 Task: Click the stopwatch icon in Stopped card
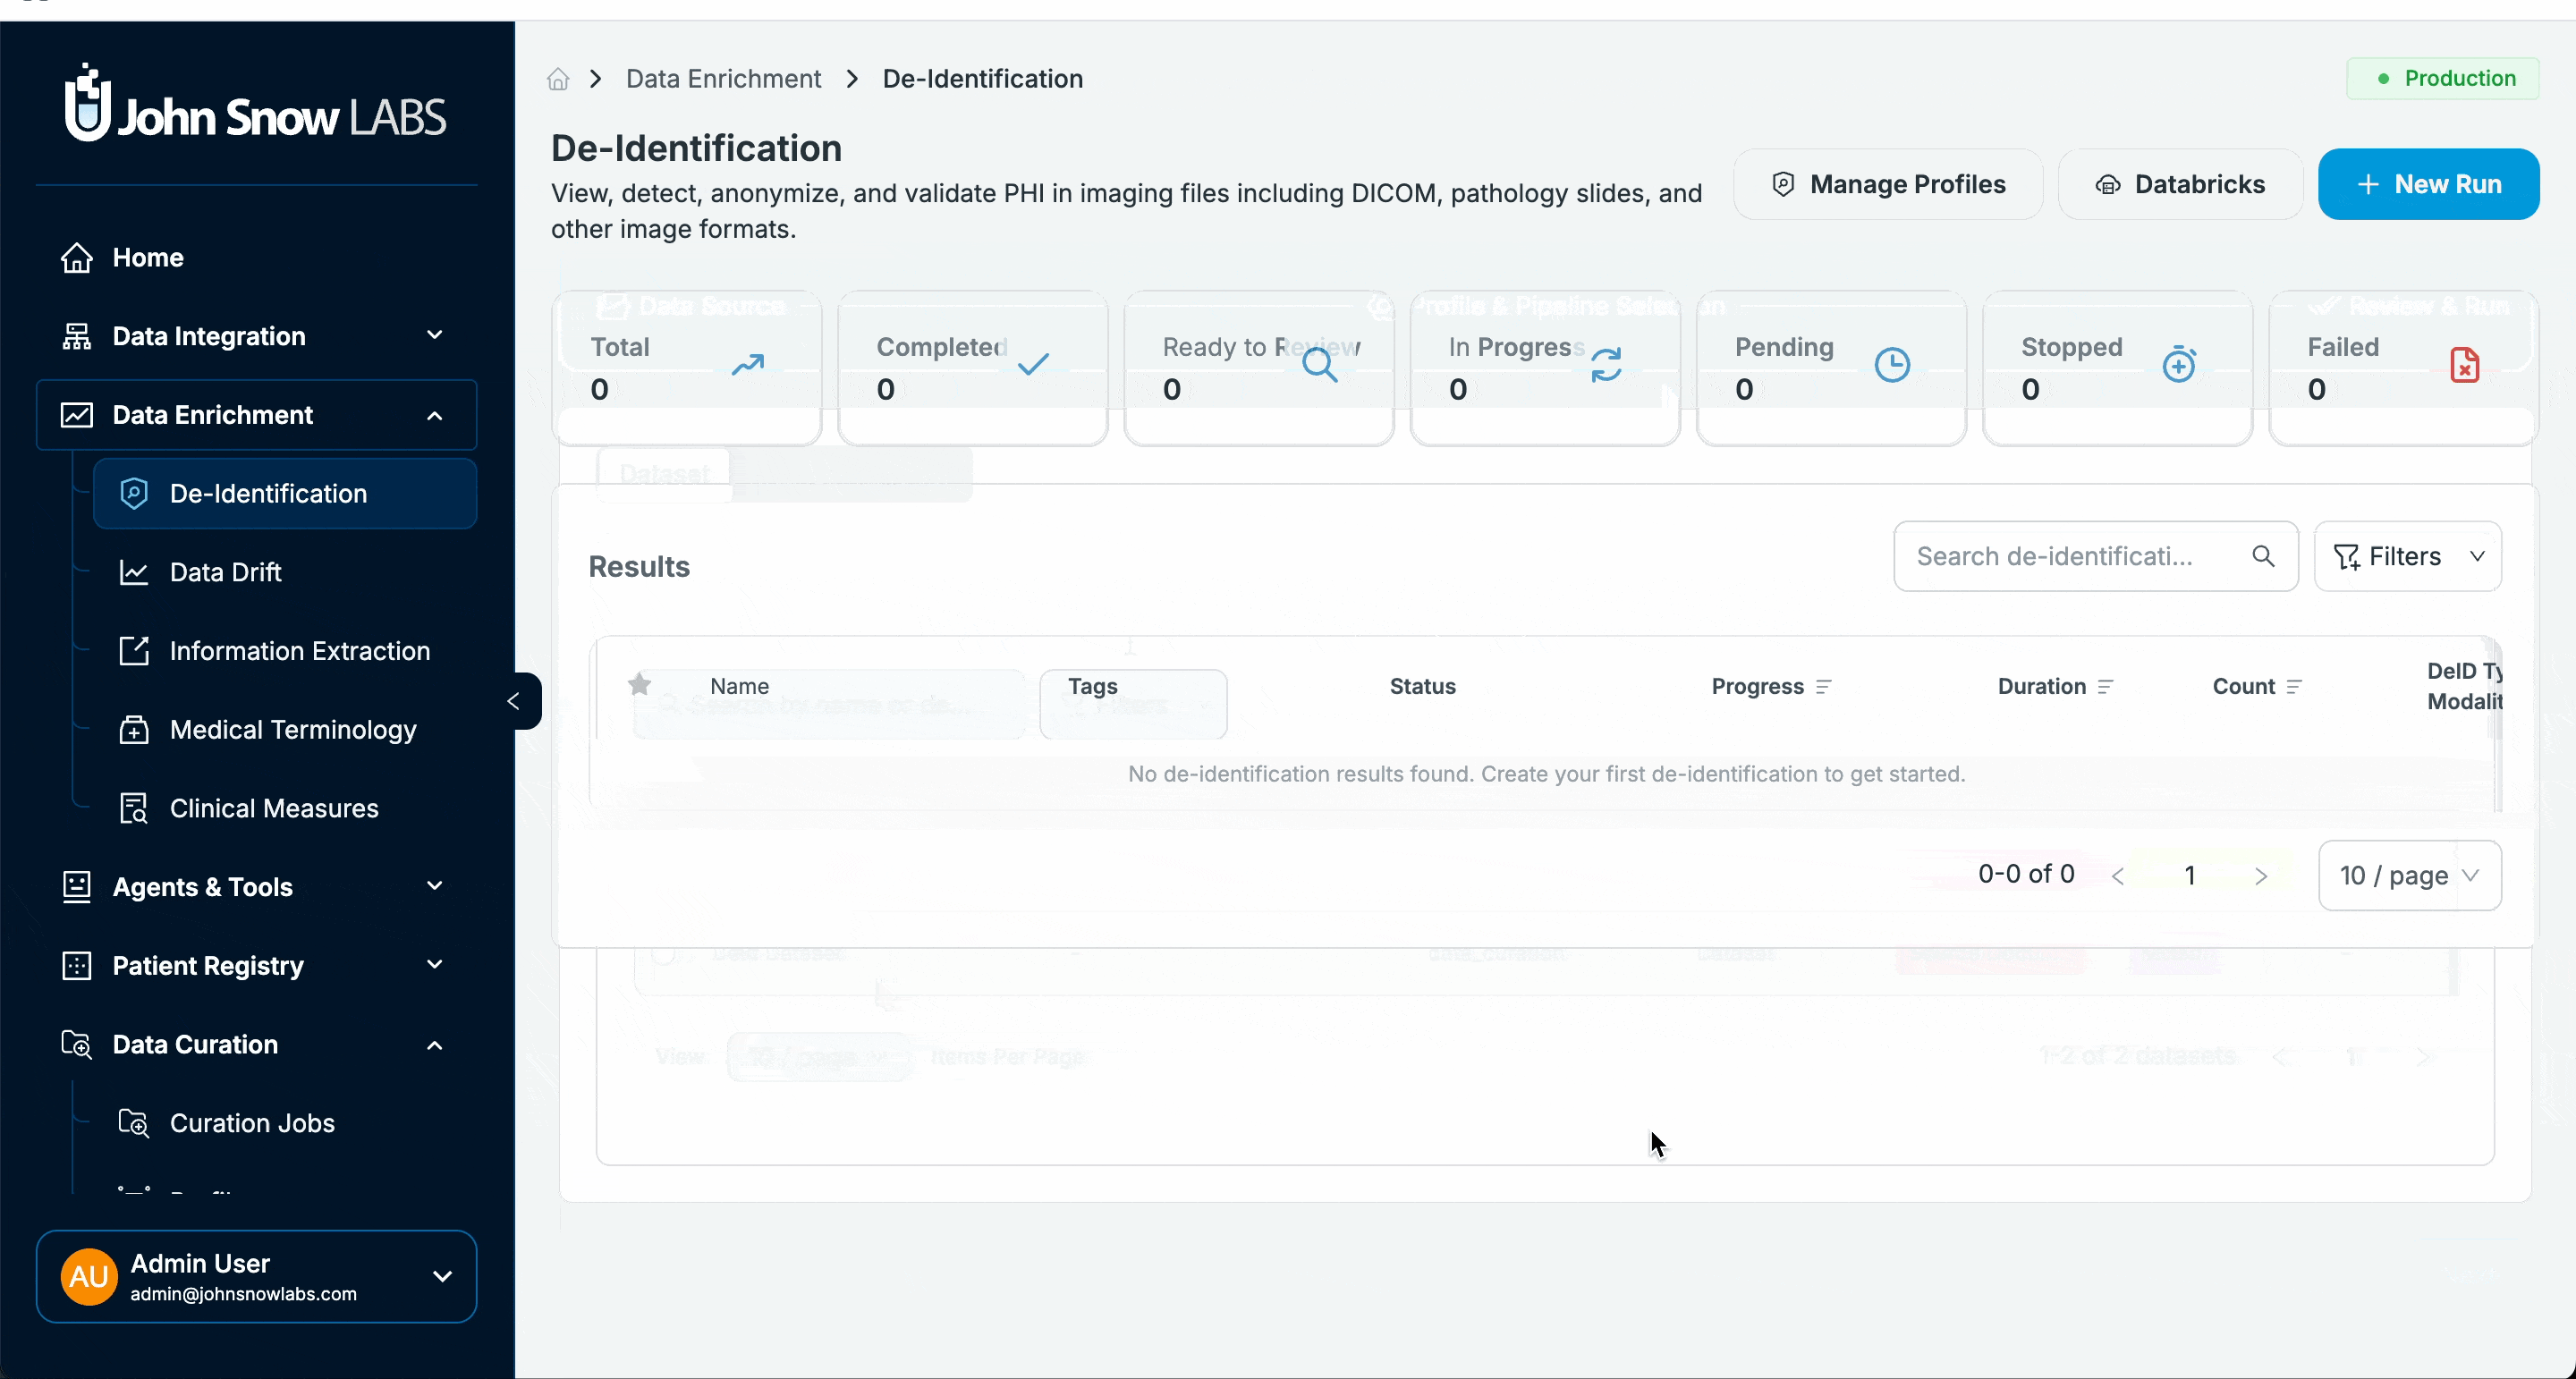(2179, 364)
